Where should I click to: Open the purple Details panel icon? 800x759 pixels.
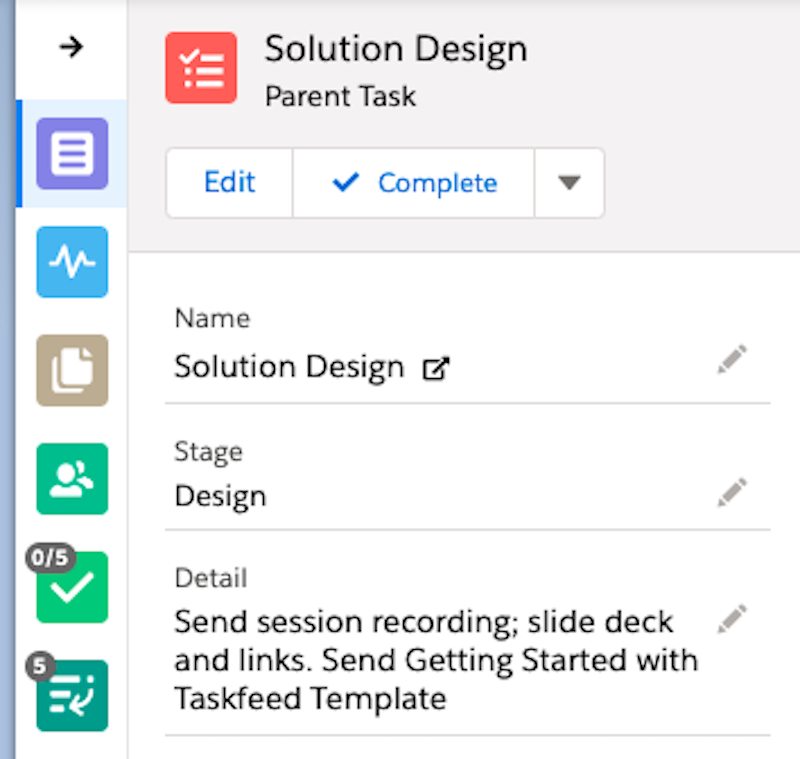tap(72, 154)
